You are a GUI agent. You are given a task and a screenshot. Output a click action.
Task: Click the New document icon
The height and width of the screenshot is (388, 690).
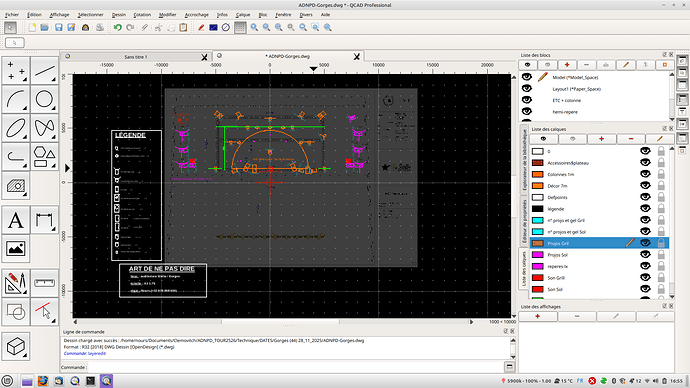pos(32,27)
